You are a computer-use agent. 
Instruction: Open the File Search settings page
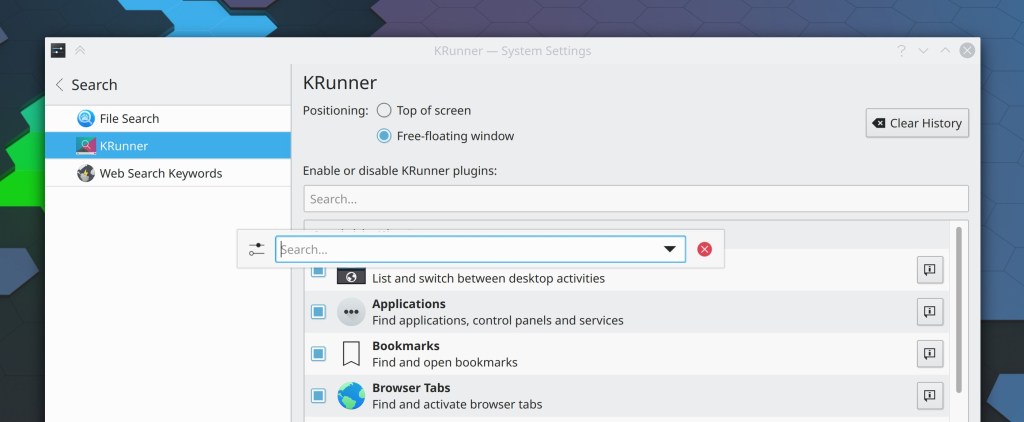(129, 118)
